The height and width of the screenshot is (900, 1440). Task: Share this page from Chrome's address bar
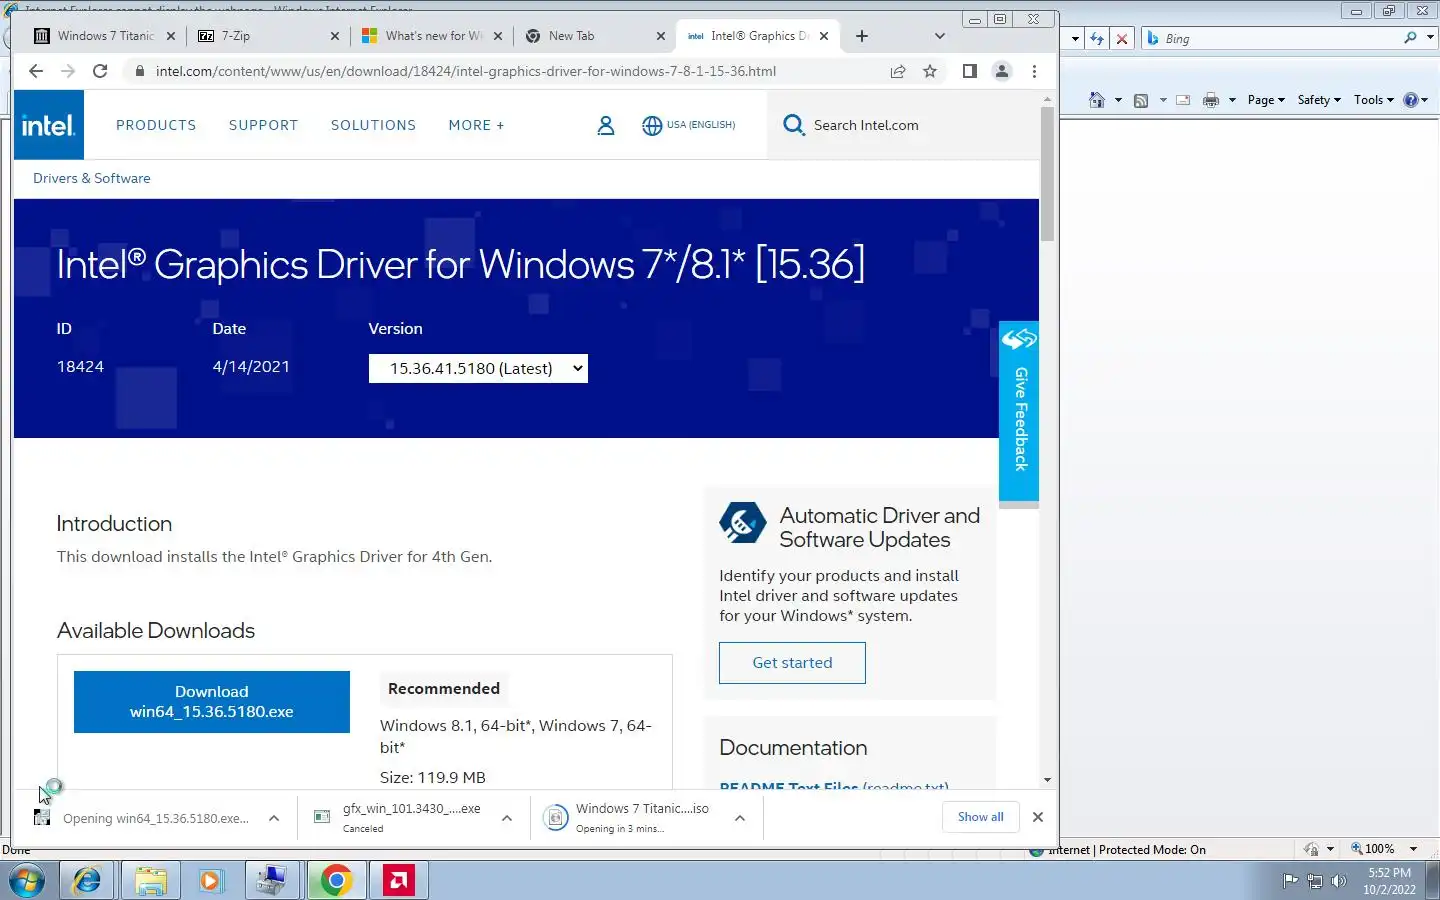click(x=898, y=71)
